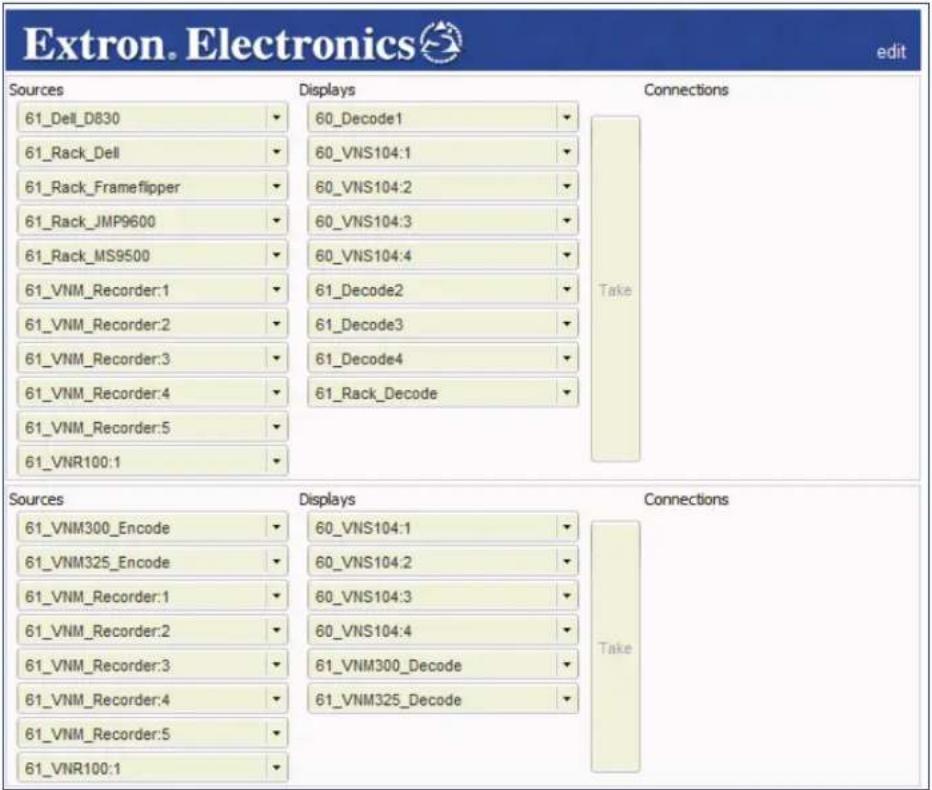Select the 61_Decode4 display entry
Screen dimensions: 932x790
(443, 359)
